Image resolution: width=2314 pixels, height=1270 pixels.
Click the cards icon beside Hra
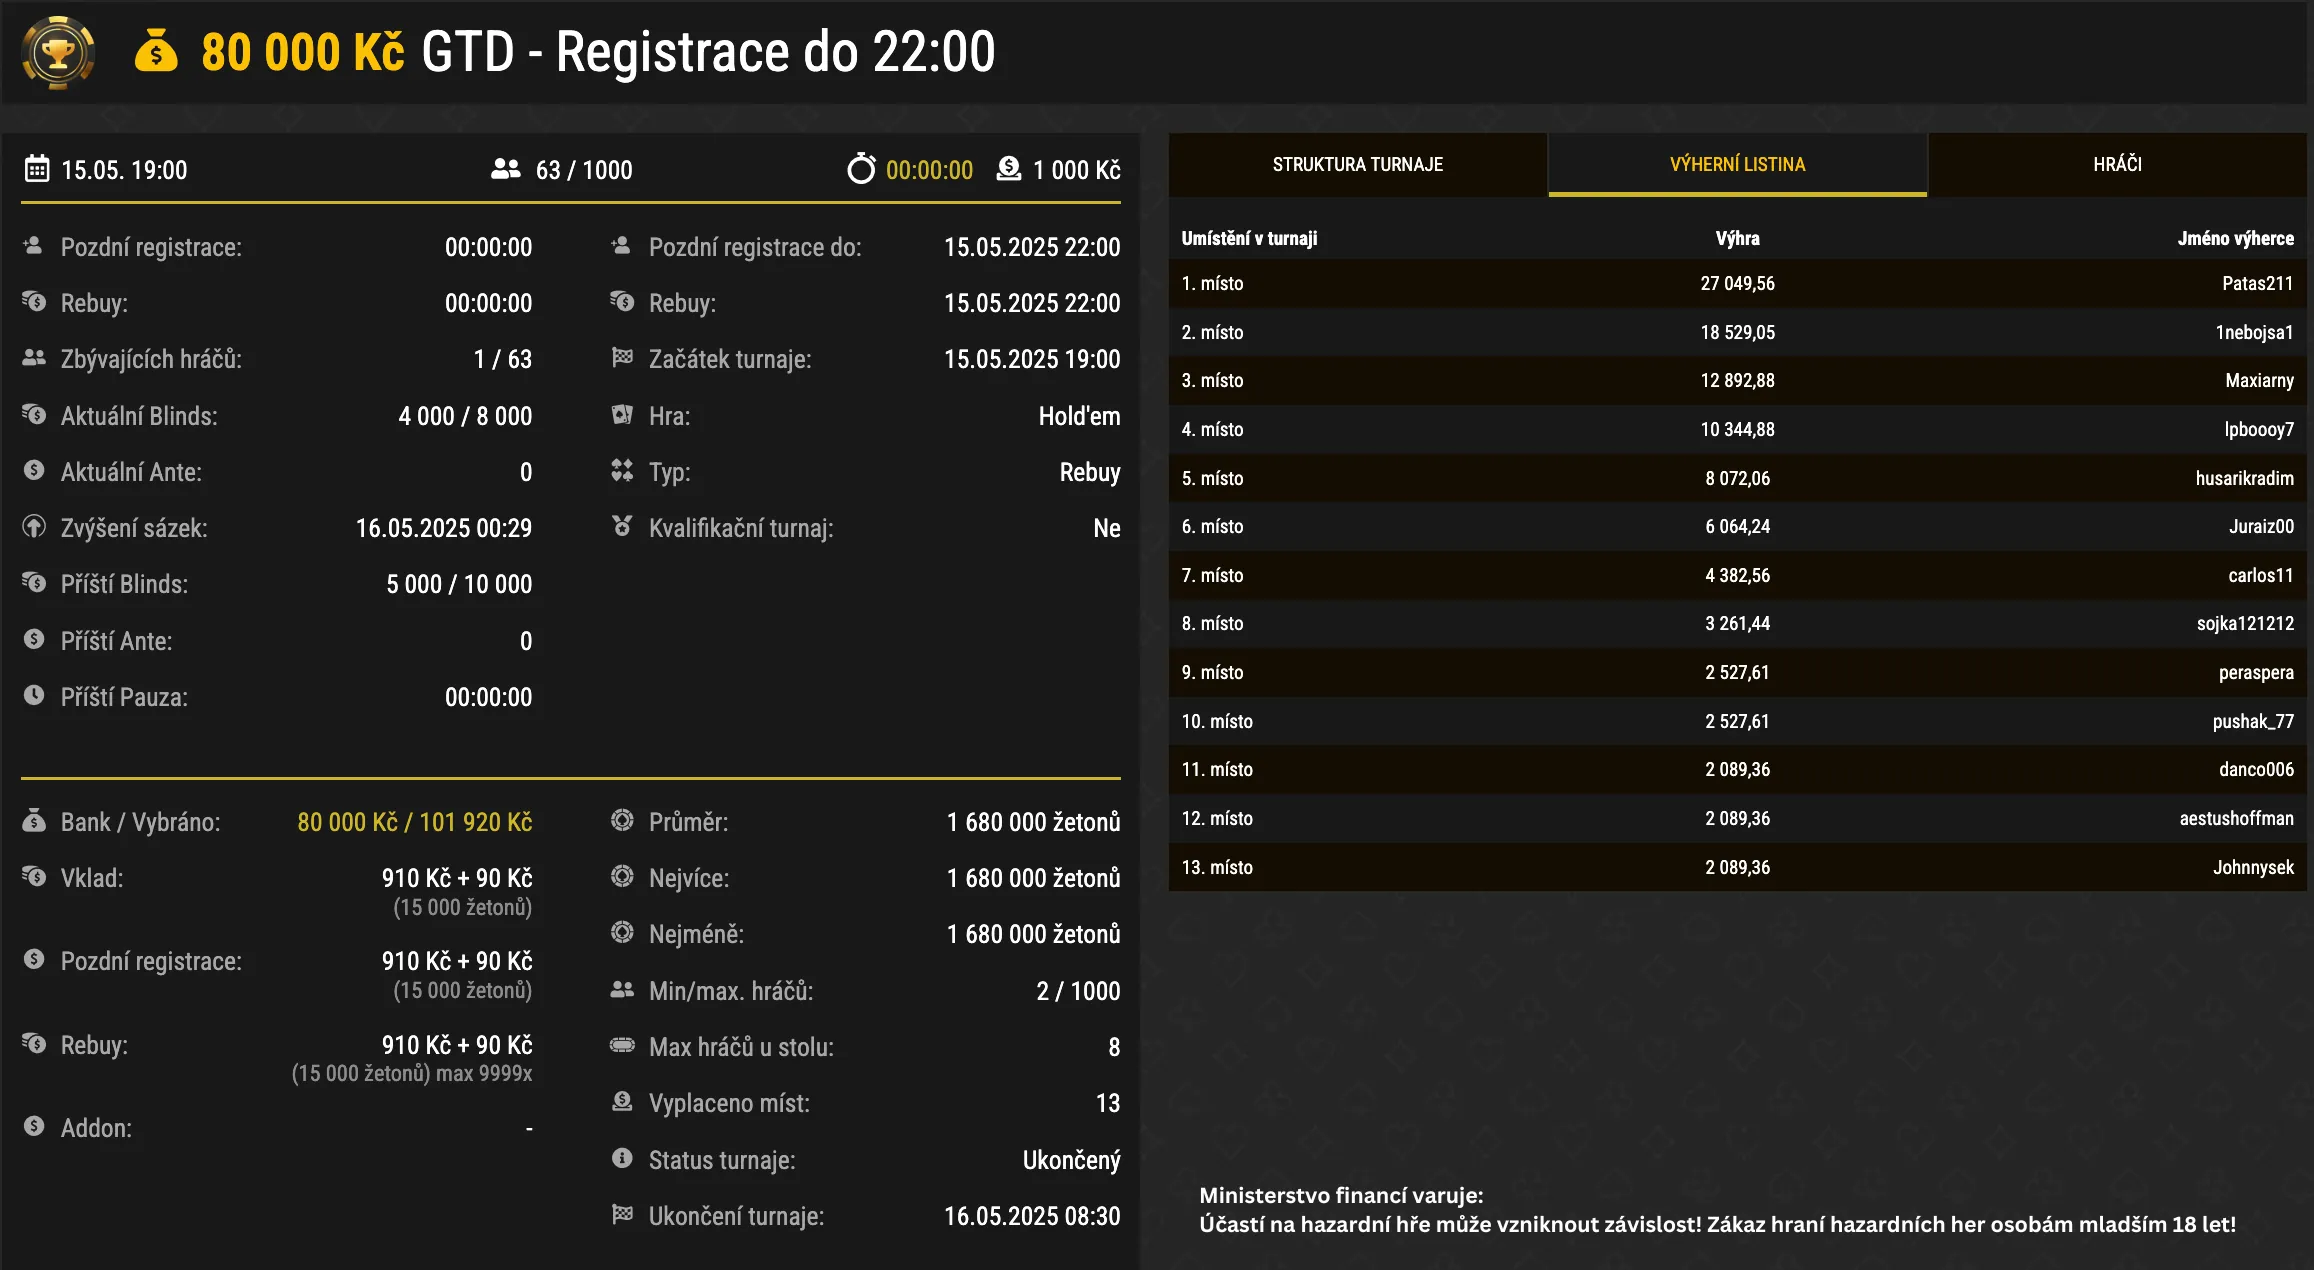tap(622, 415)
